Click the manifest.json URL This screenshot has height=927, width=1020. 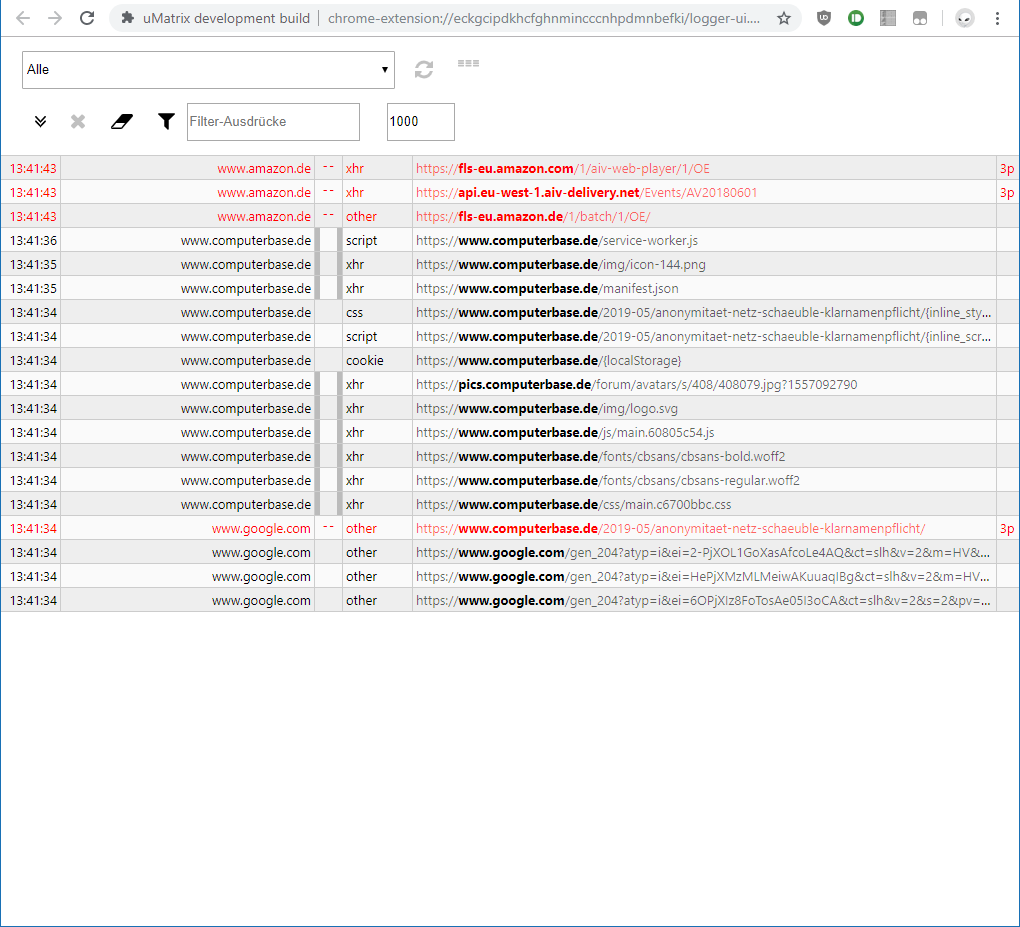click(547, 289)
